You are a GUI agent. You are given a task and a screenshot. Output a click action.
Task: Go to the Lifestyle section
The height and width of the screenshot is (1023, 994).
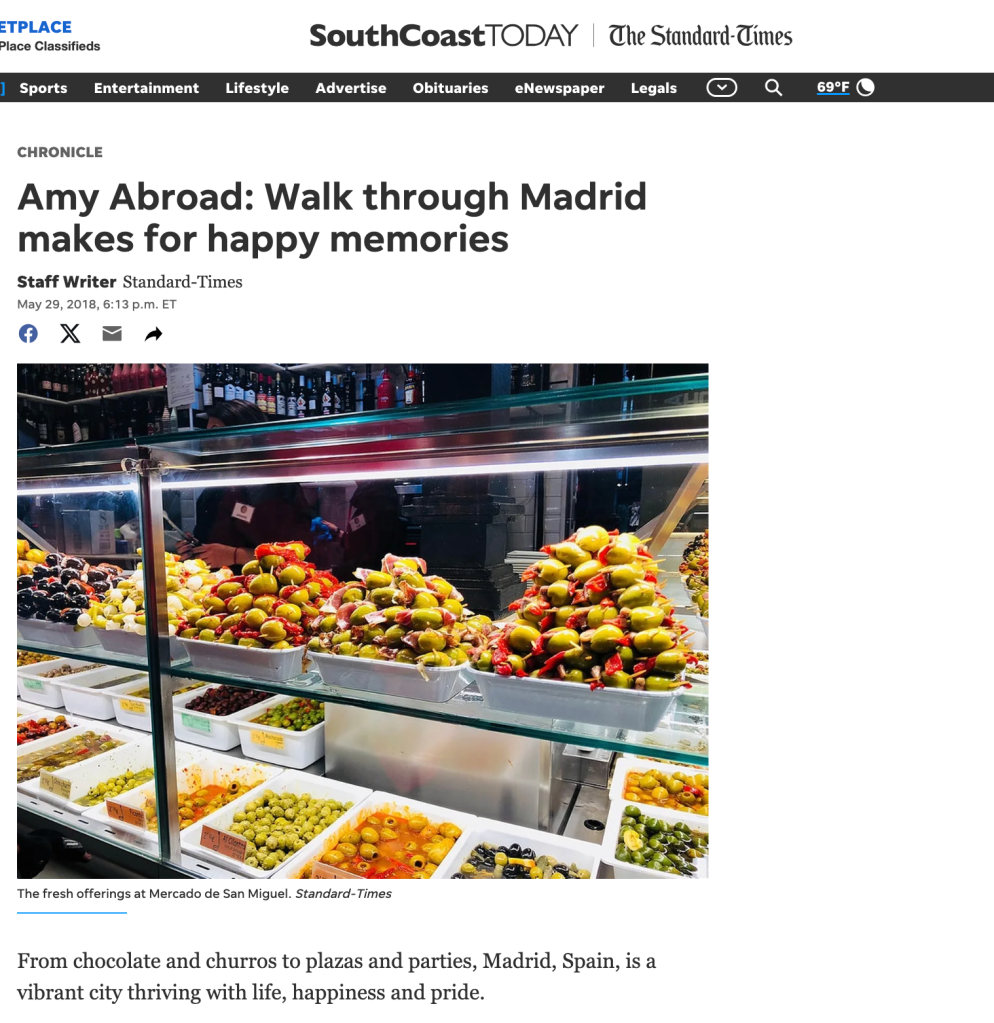tap(257, 88)
